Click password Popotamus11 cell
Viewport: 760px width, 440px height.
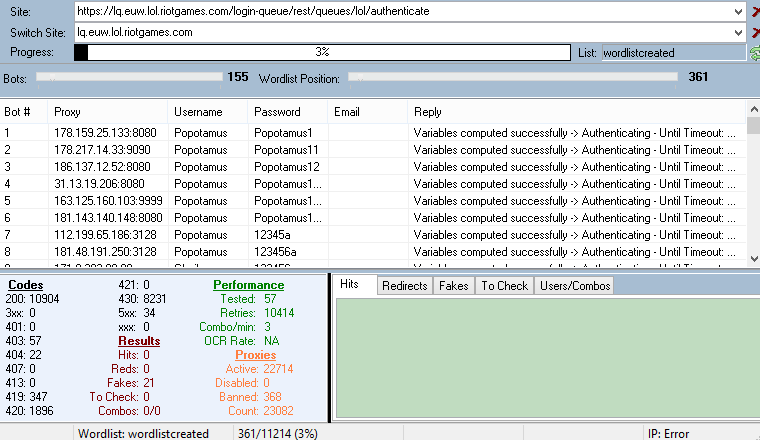tap(286, 150)
